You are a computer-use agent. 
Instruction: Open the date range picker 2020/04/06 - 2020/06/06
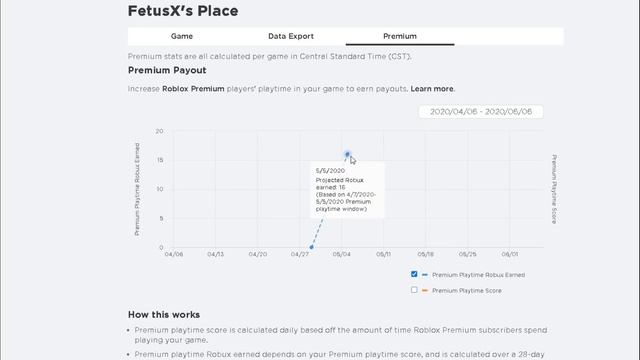(481, 112)
